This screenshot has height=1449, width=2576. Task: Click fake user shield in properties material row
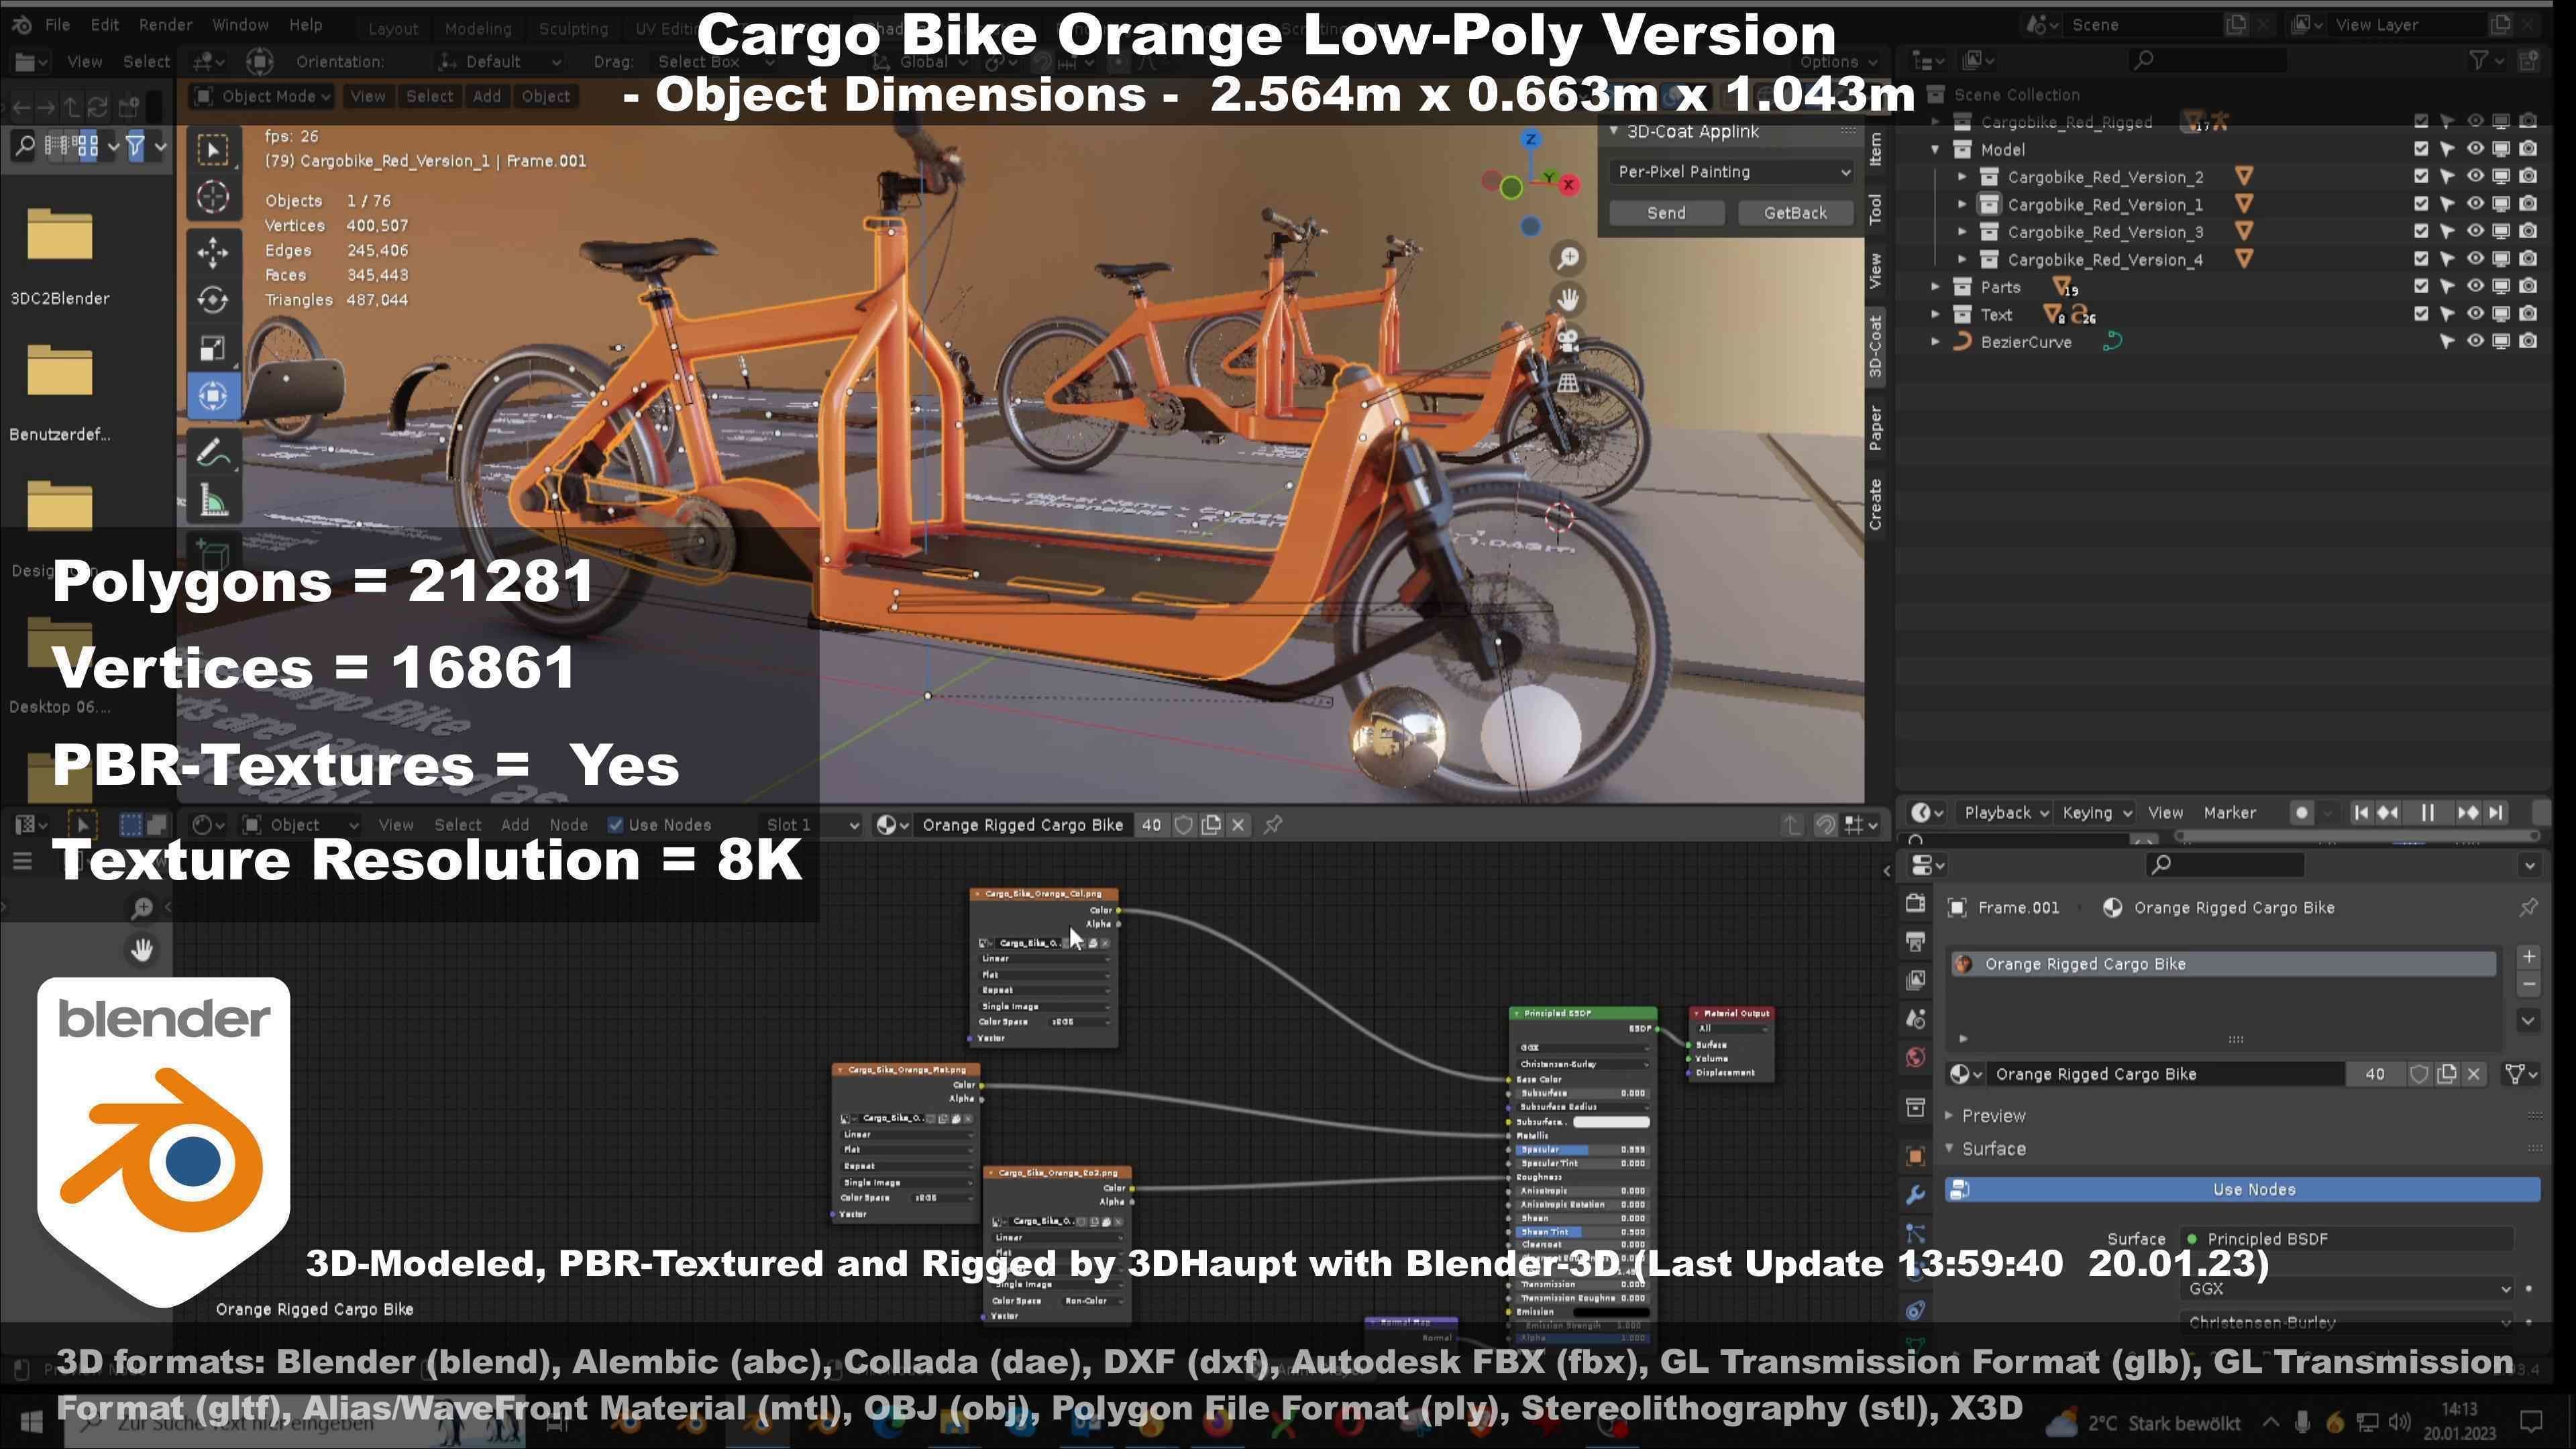pyautogui.click(x=2419, y=1074)
